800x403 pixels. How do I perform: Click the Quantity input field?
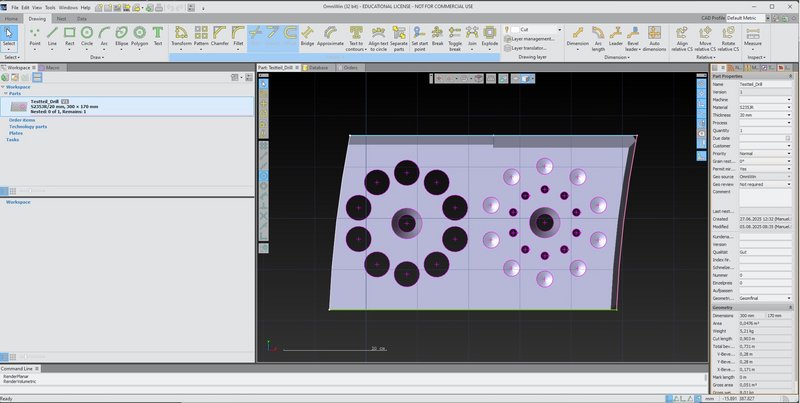[x=763, y=130]
